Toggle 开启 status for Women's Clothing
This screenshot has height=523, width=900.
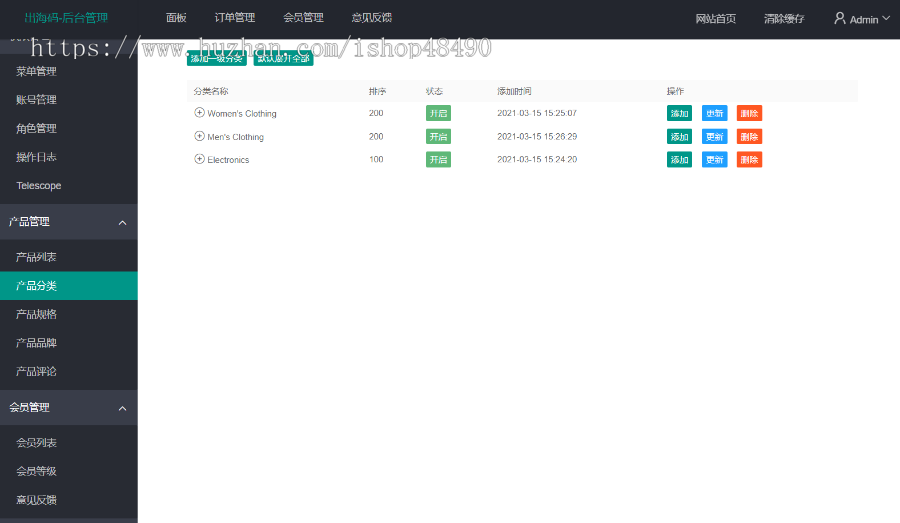pyautogui.click(x=438, y=113)
